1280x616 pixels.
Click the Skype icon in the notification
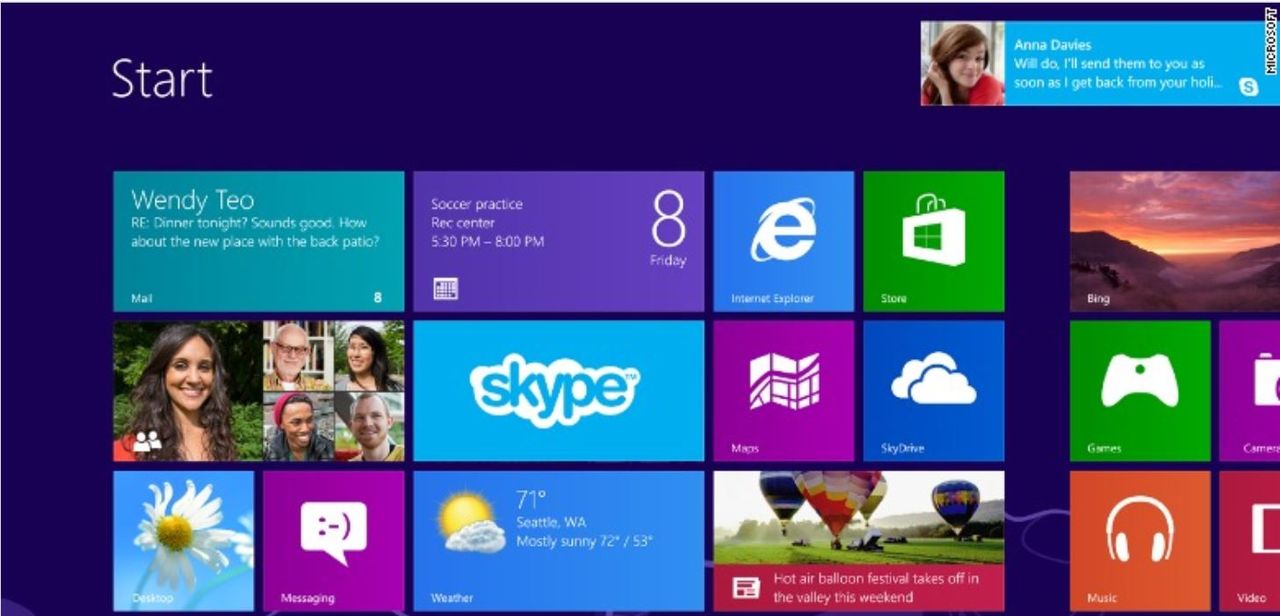pos(1249,88)
